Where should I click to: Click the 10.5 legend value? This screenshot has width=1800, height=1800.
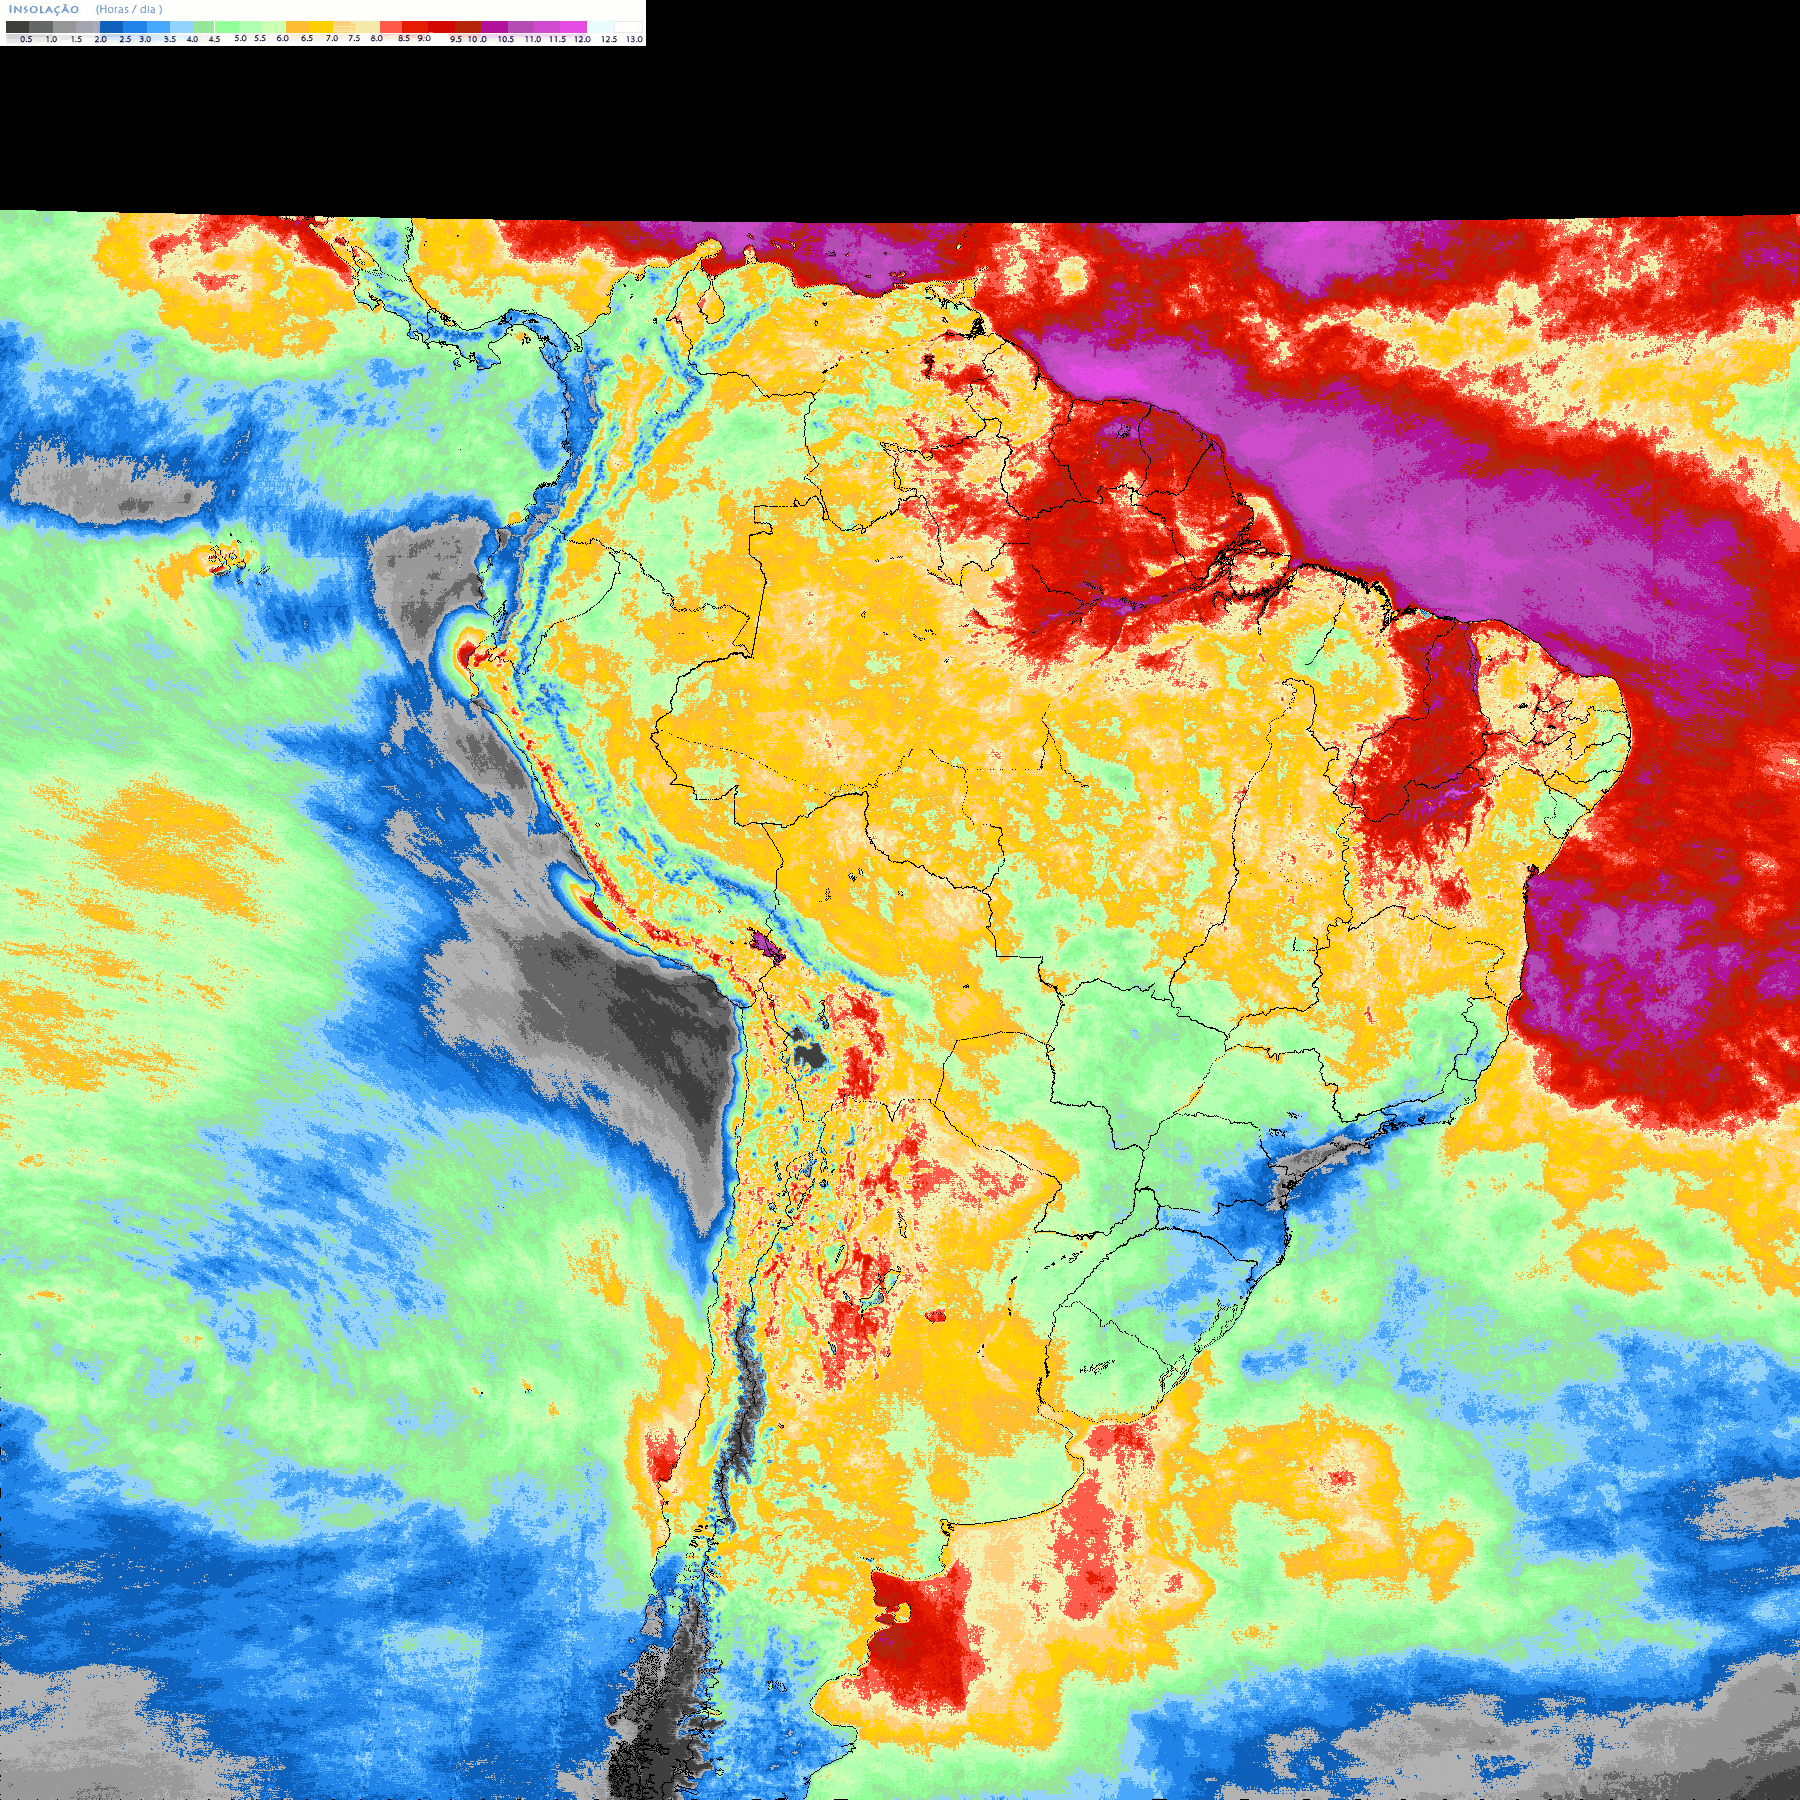point(506,39)
